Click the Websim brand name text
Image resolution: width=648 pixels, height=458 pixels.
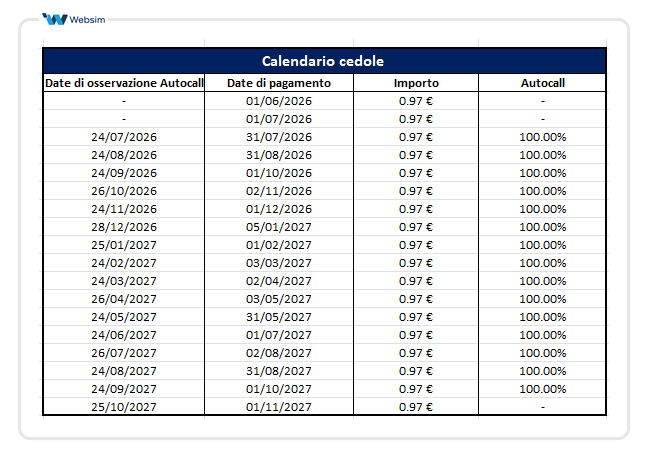pyautogui.click(x=87, y=19)
